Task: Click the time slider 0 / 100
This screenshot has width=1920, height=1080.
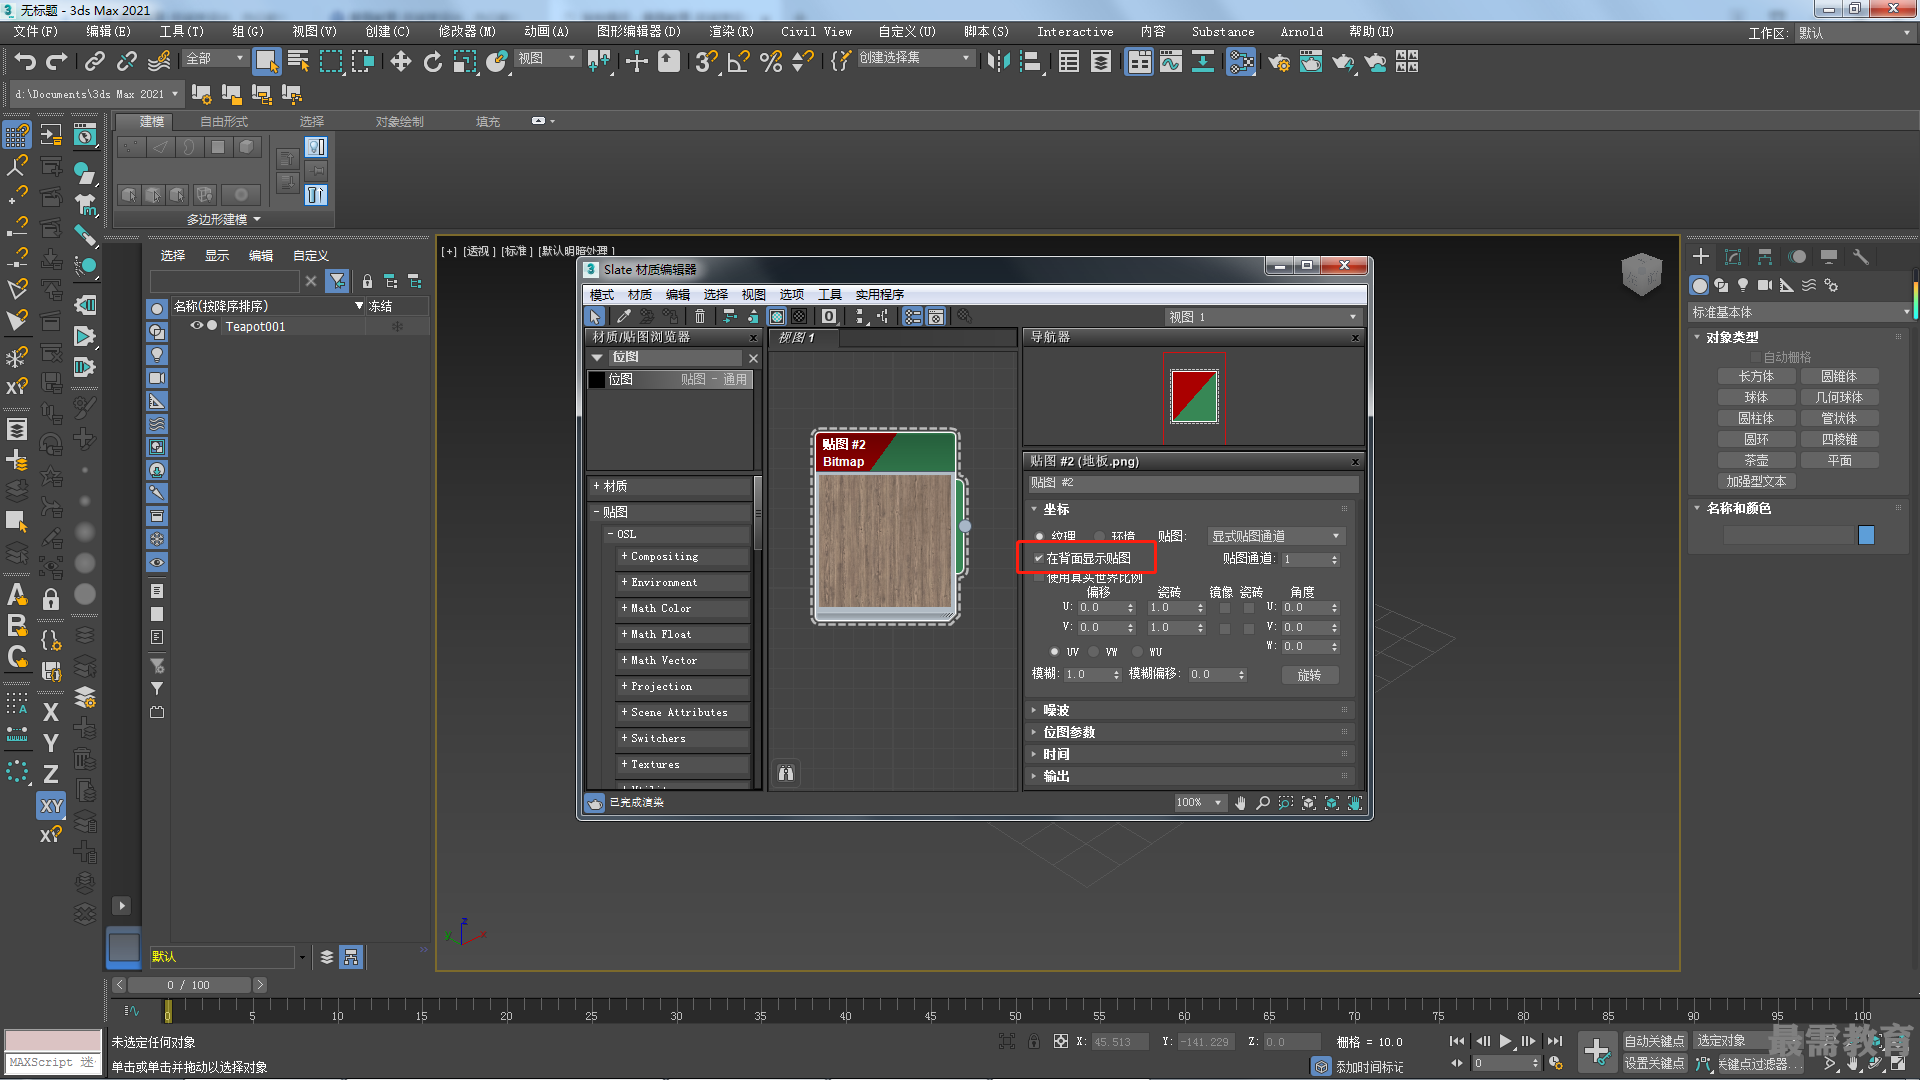Action: [188, 985]
